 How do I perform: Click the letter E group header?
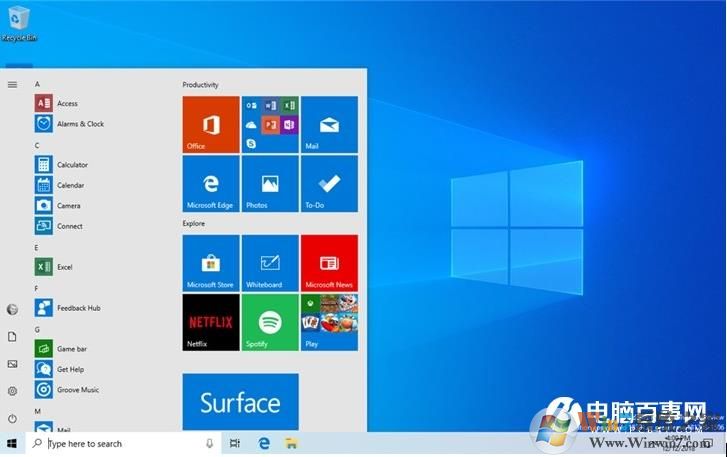point(37,248)
